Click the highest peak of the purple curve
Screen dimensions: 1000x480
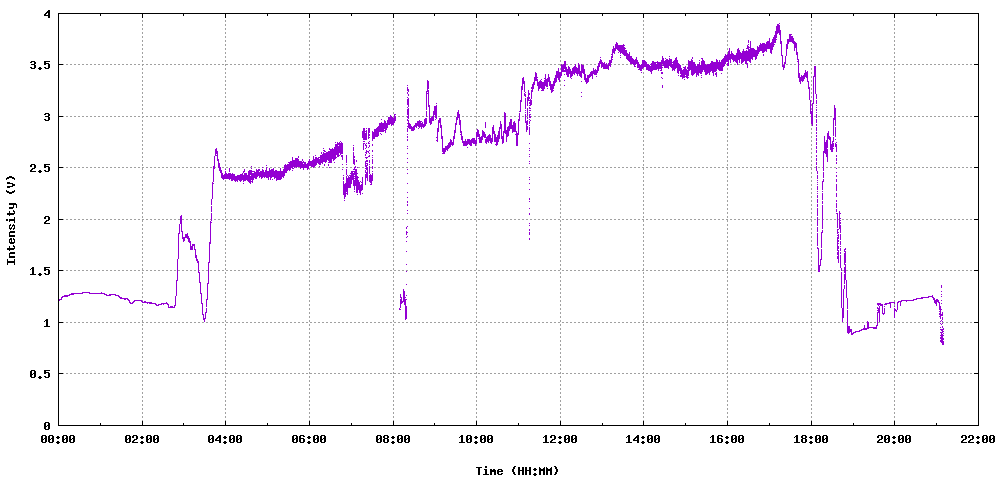tap(777, 27)
